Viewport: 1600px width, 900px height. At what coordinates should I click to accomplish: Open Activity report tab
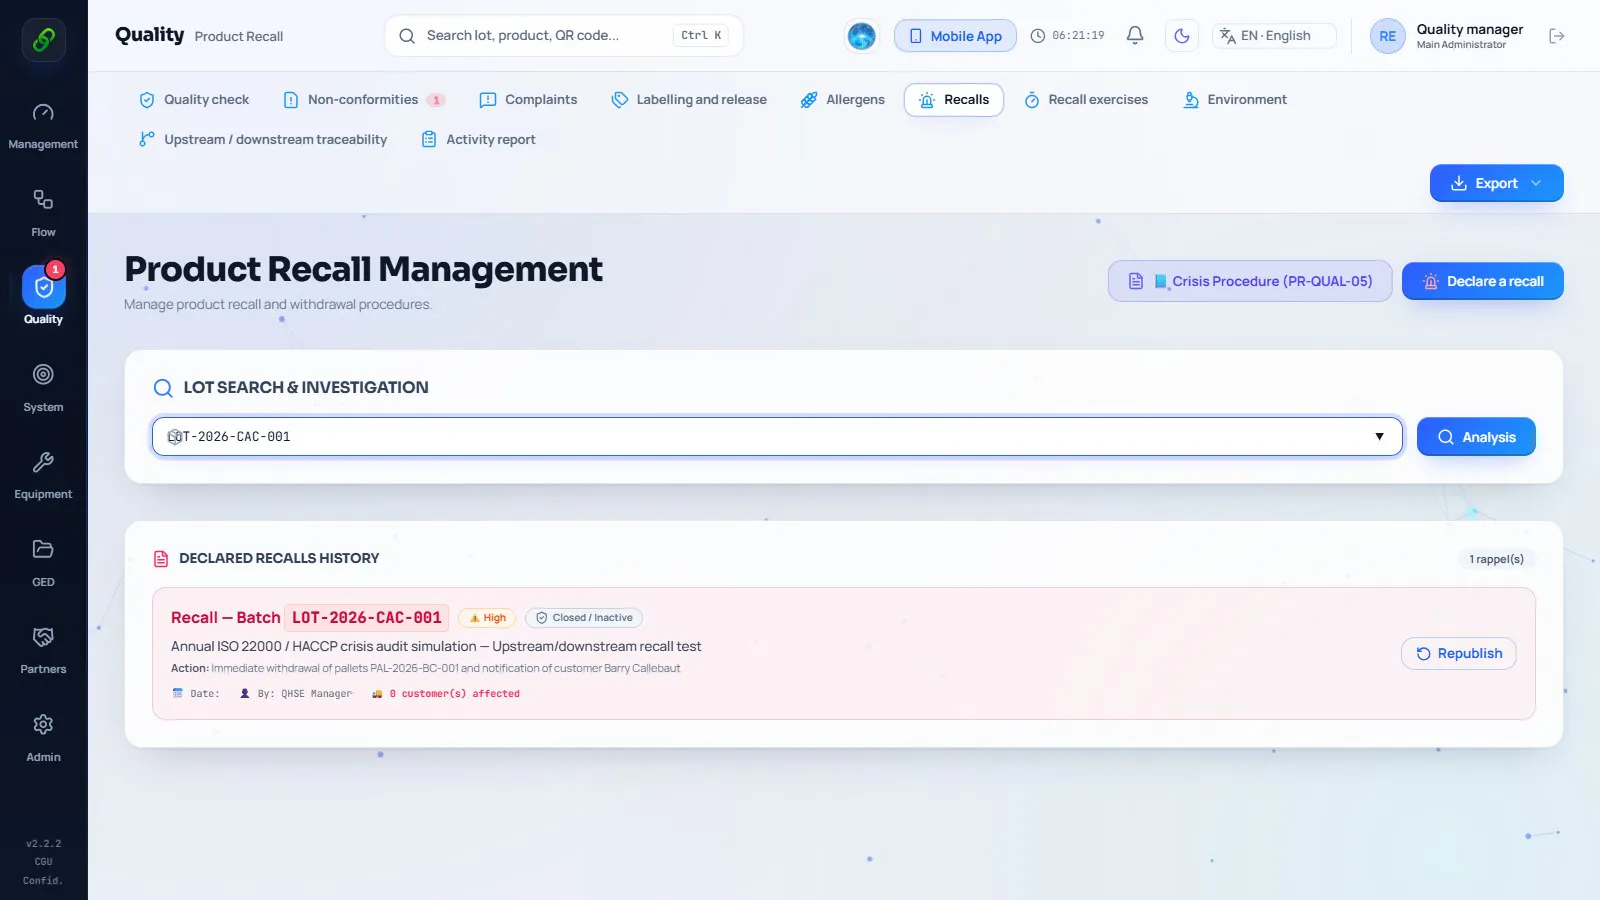click(478, 140)
